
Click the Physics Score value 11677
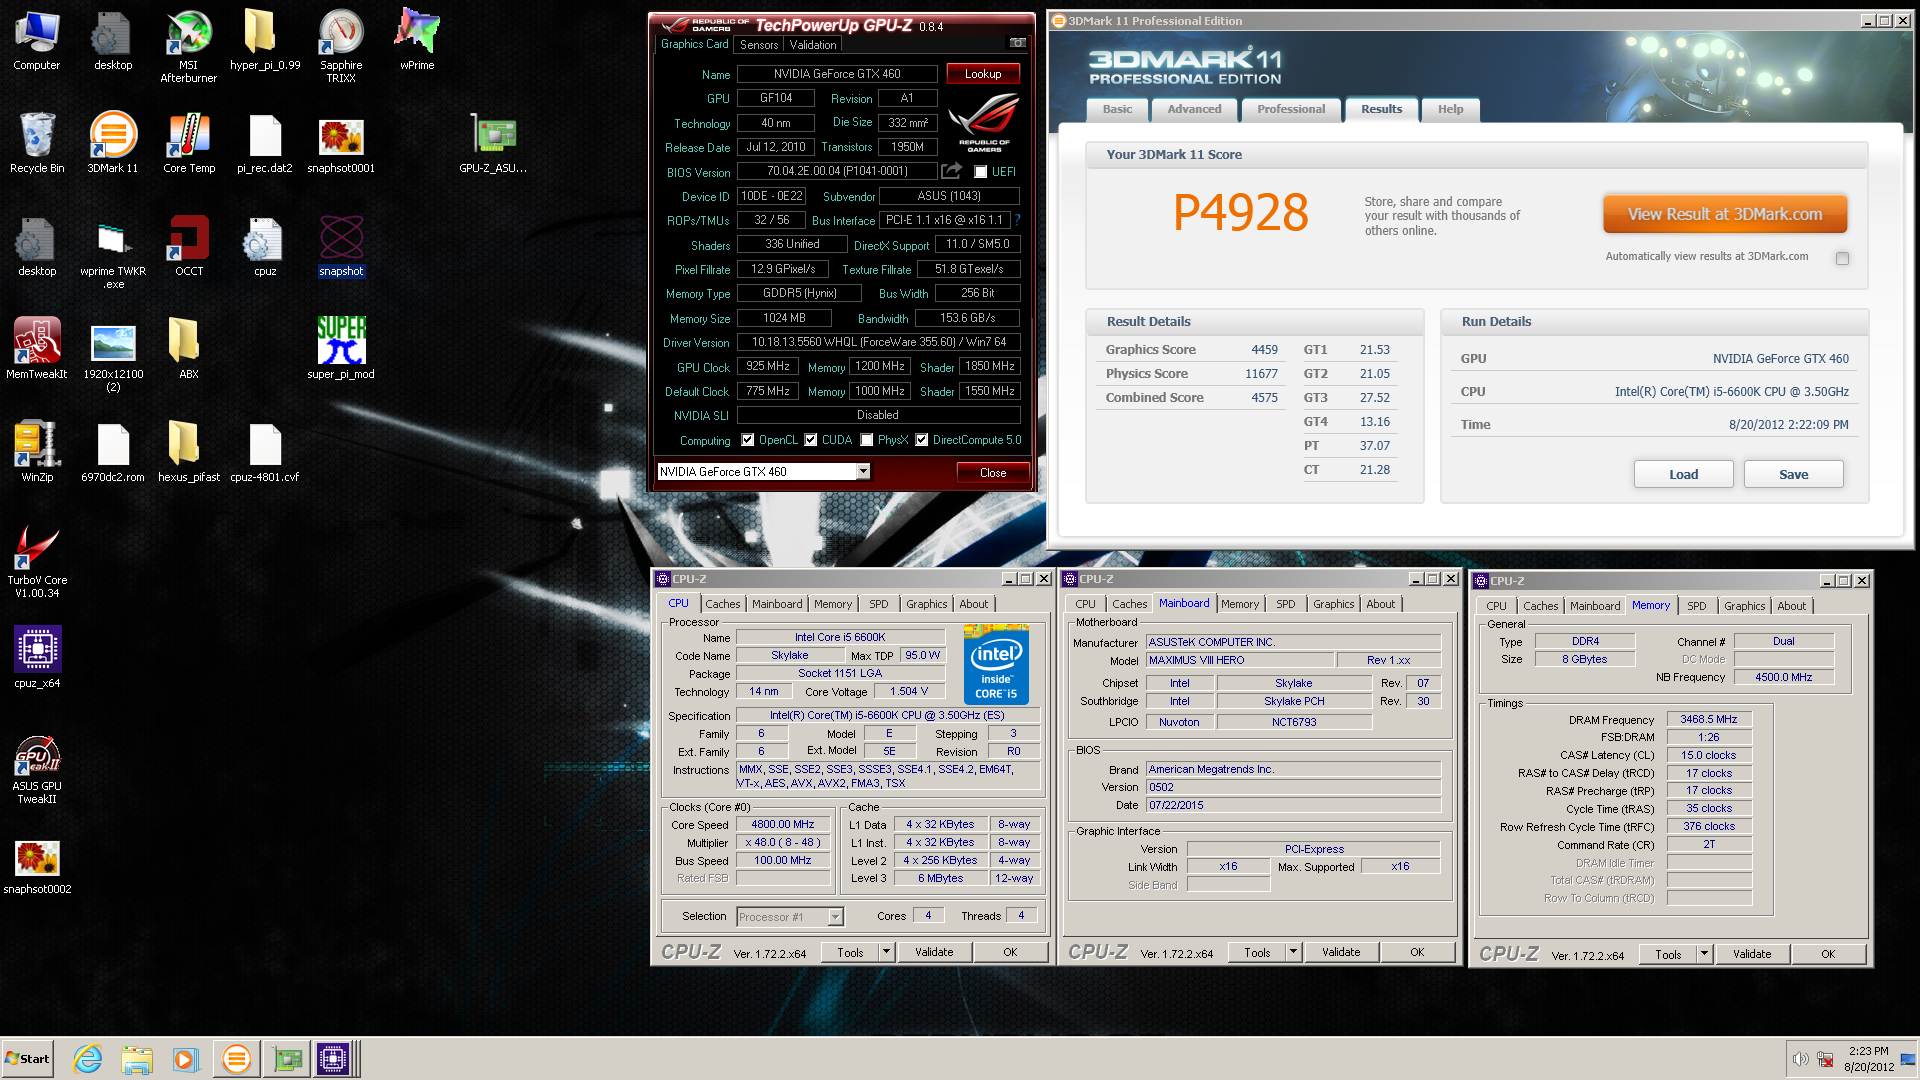click(1261, 374)
